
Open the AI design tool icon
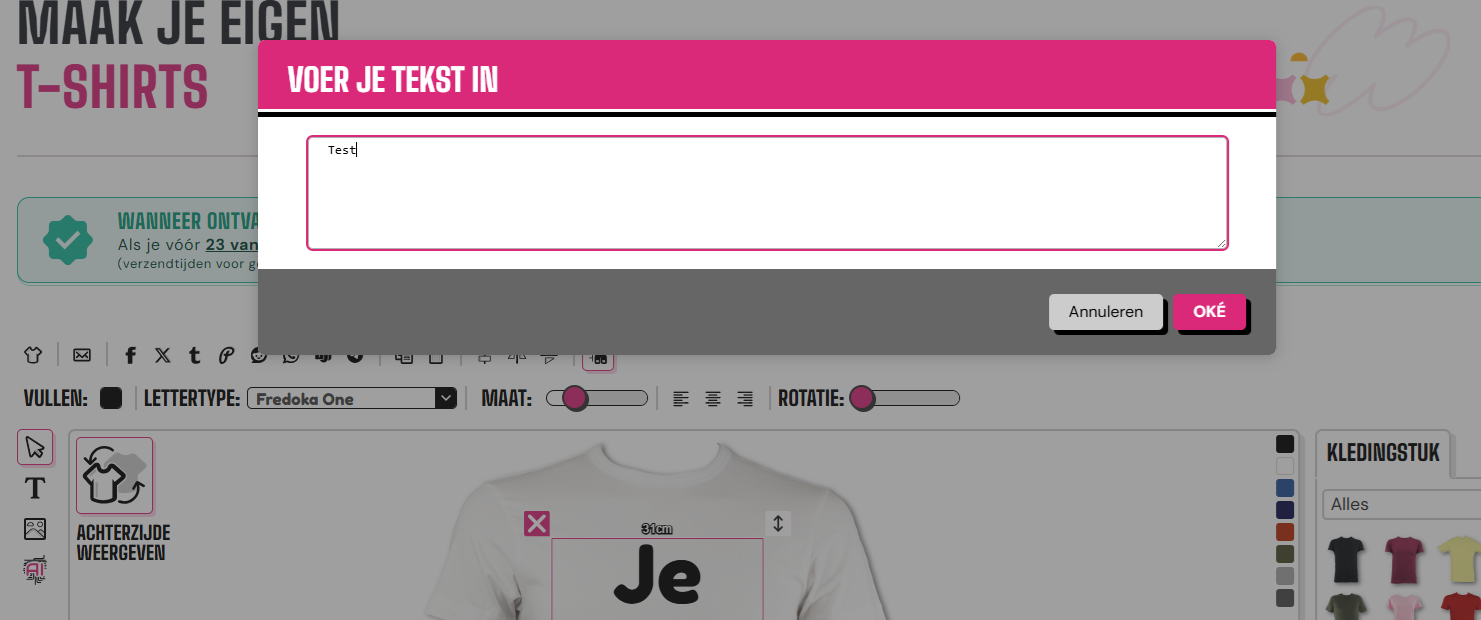[35, 570]
